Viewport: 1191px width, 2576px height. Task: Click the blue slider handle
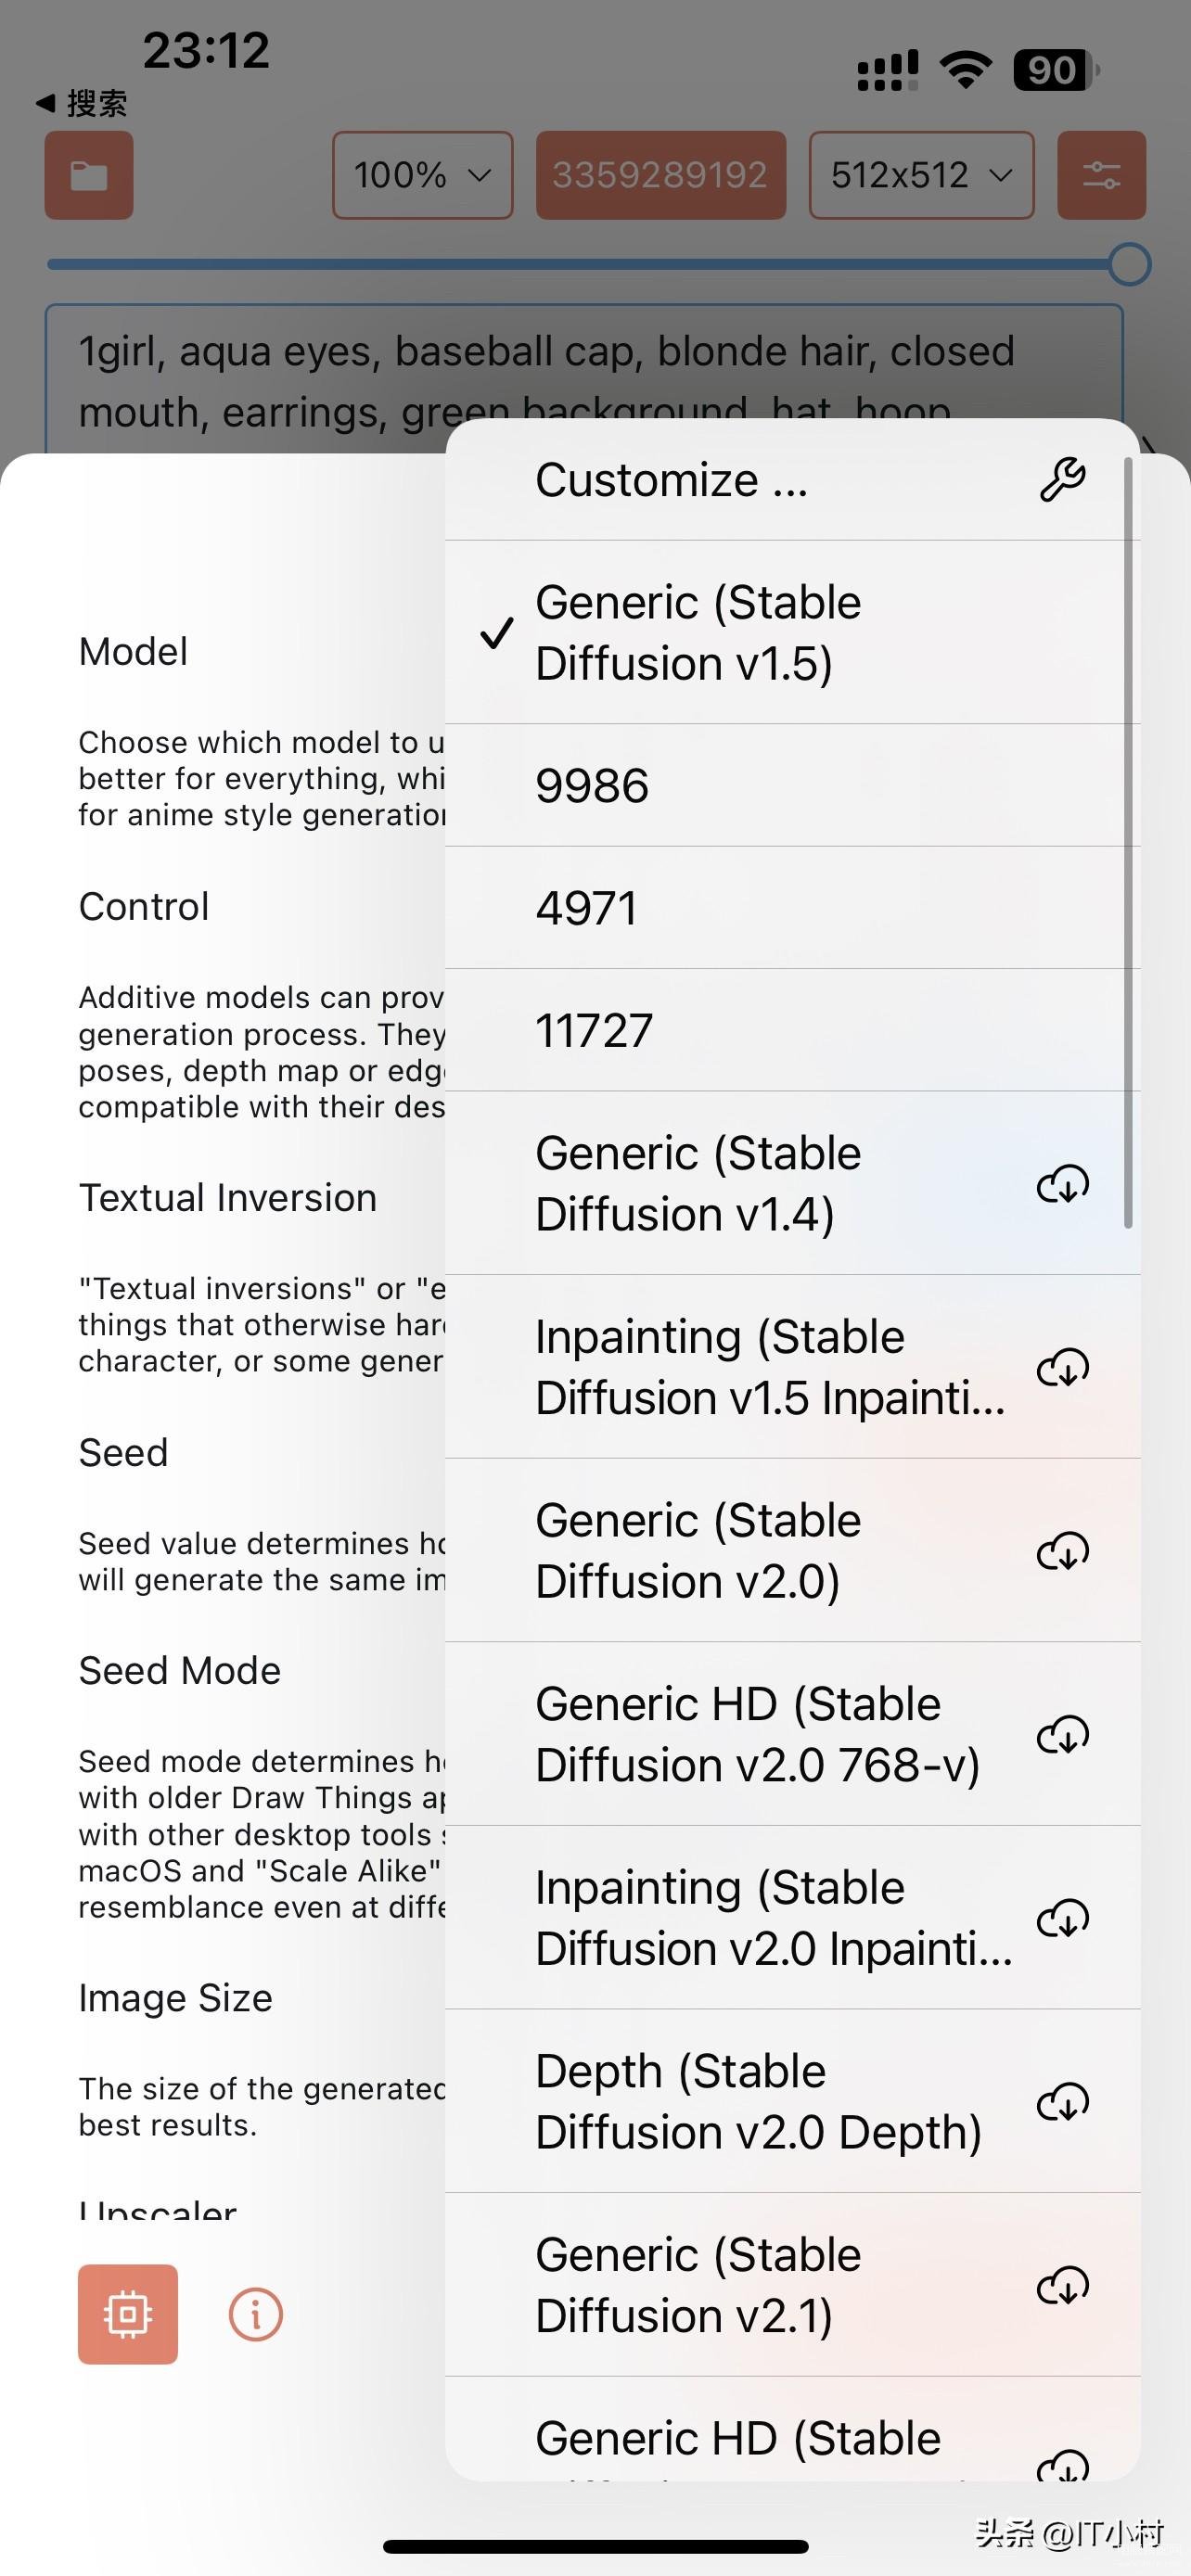tap(1130, 265)
